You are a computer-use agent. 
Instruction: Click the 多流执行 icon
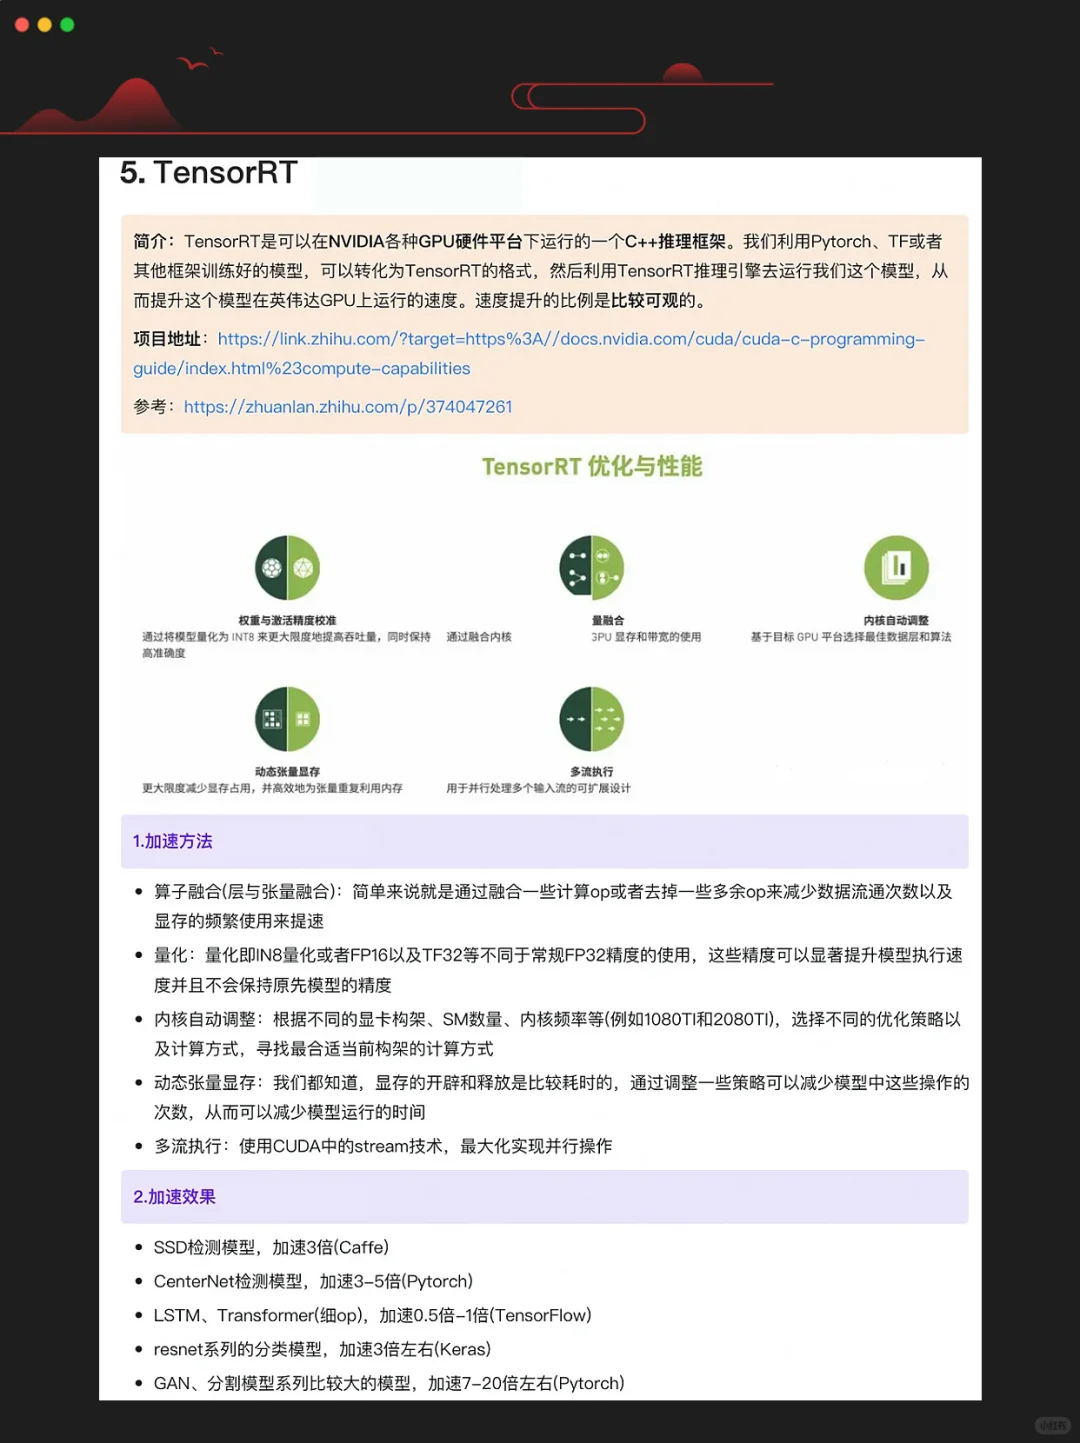tap(591, 719)
